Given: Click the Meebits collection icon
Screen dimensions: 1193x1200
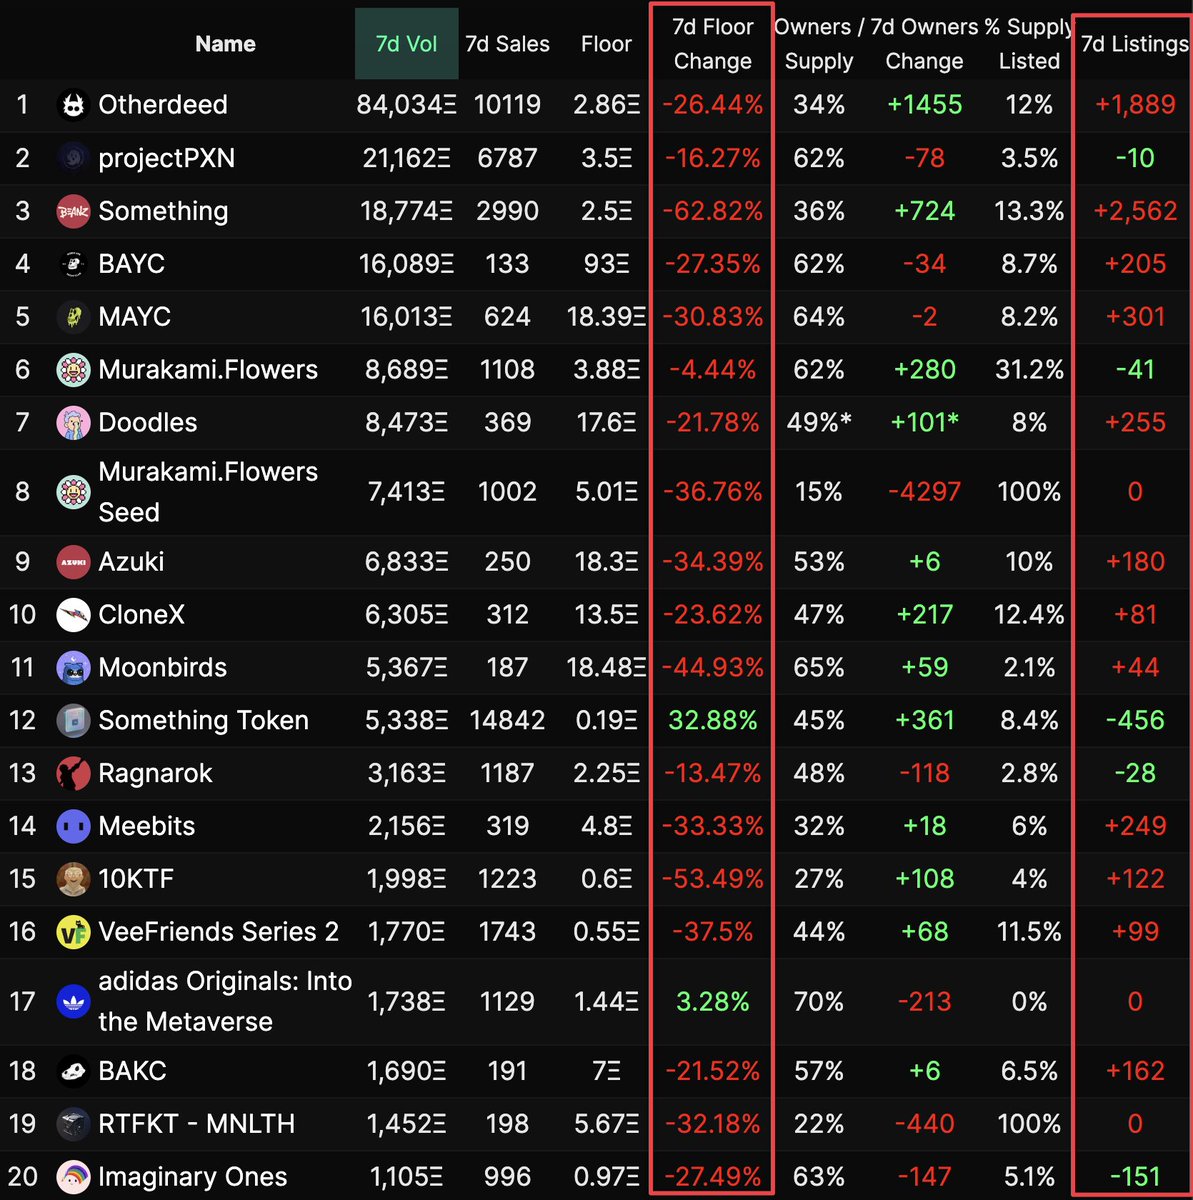Looking at the screenshot, I should 73,827.
